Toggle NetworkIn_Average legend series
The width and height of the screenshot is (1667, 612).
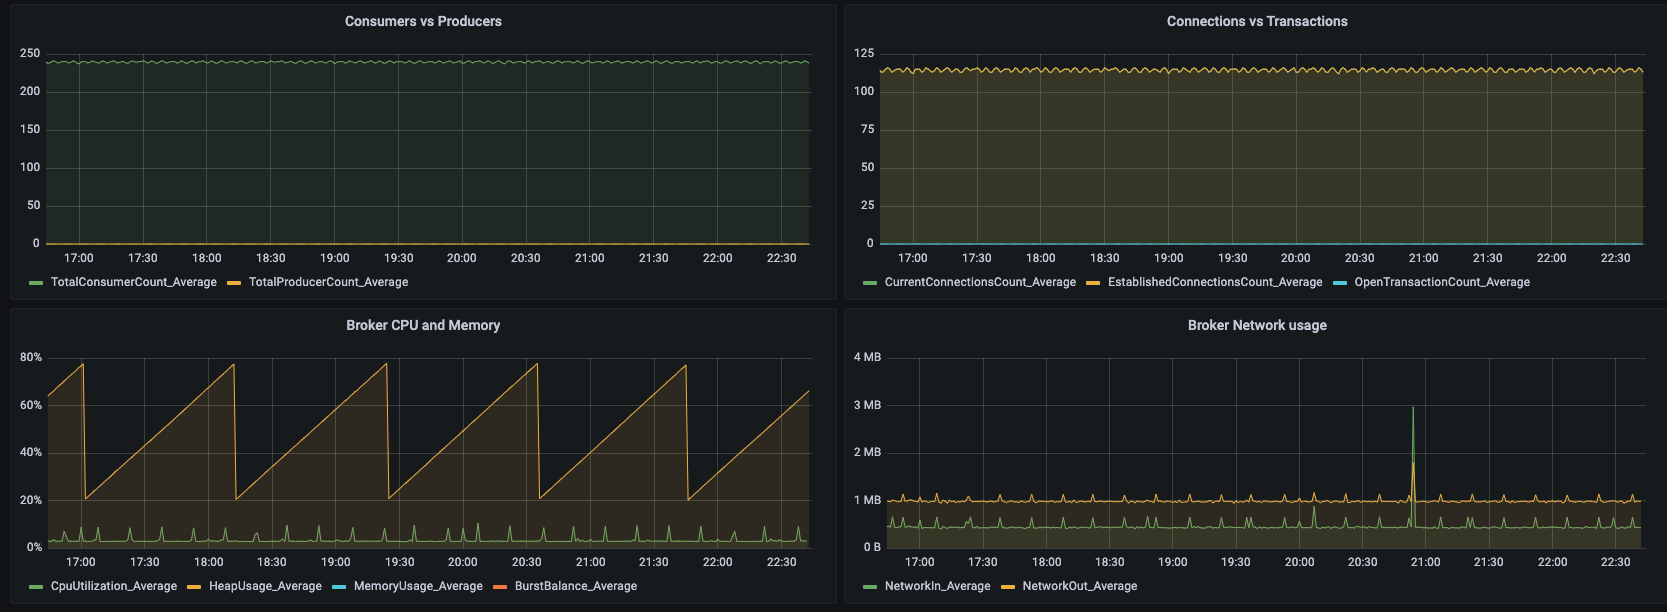(937, 586)
